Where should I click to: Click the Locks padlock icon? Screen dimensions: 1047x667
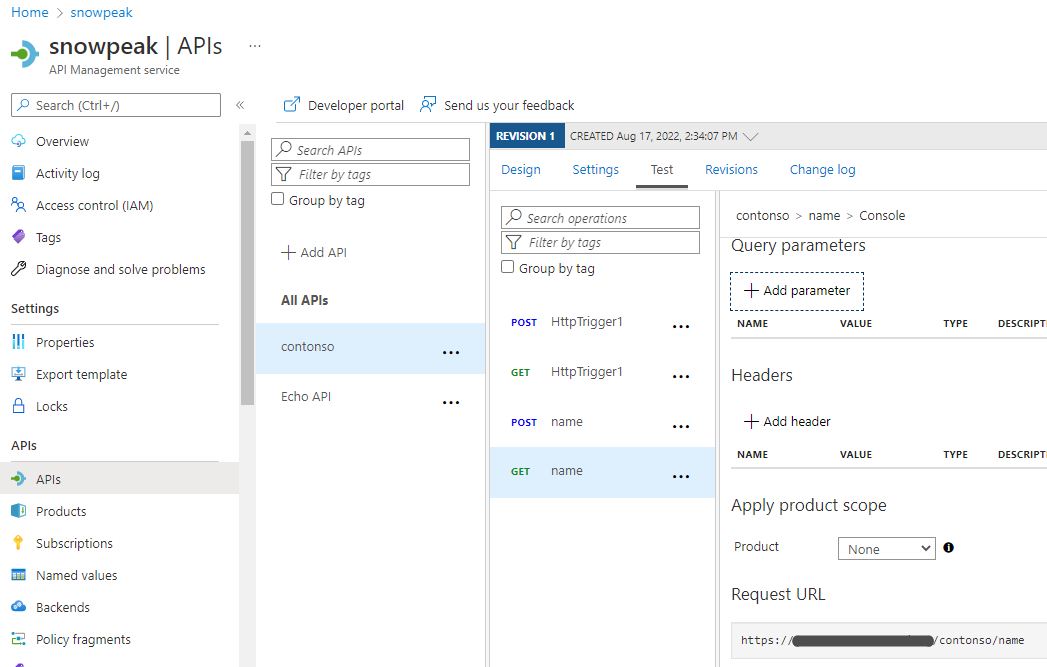(x=19, y=406)
